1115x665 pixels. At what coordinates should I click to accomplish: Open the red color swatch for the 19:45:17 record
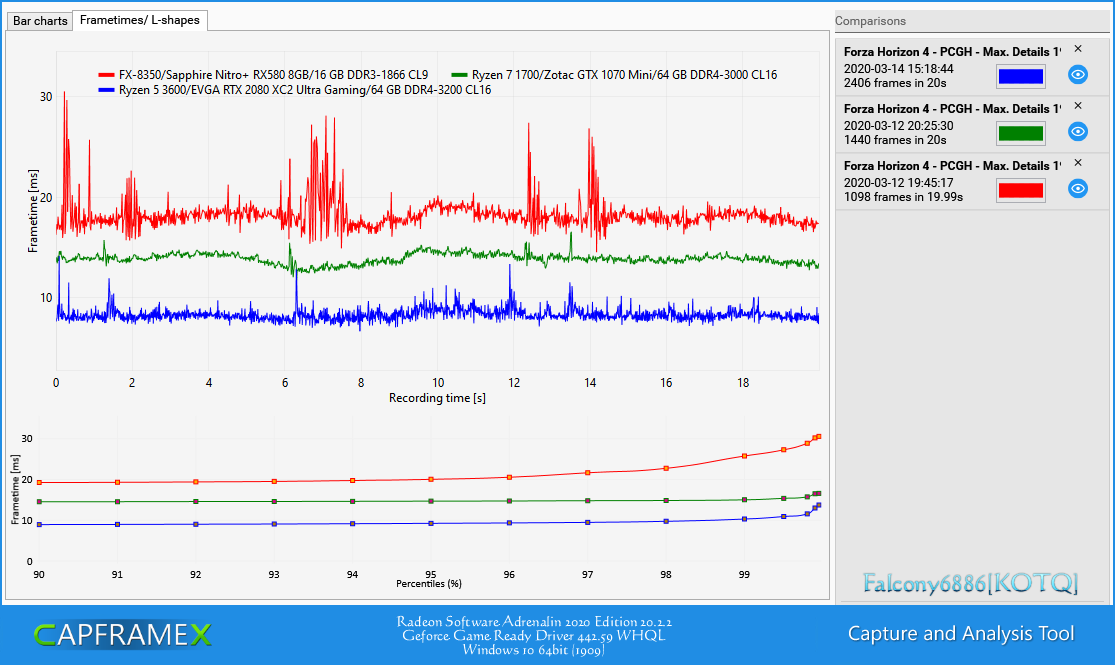(1020, 190)
